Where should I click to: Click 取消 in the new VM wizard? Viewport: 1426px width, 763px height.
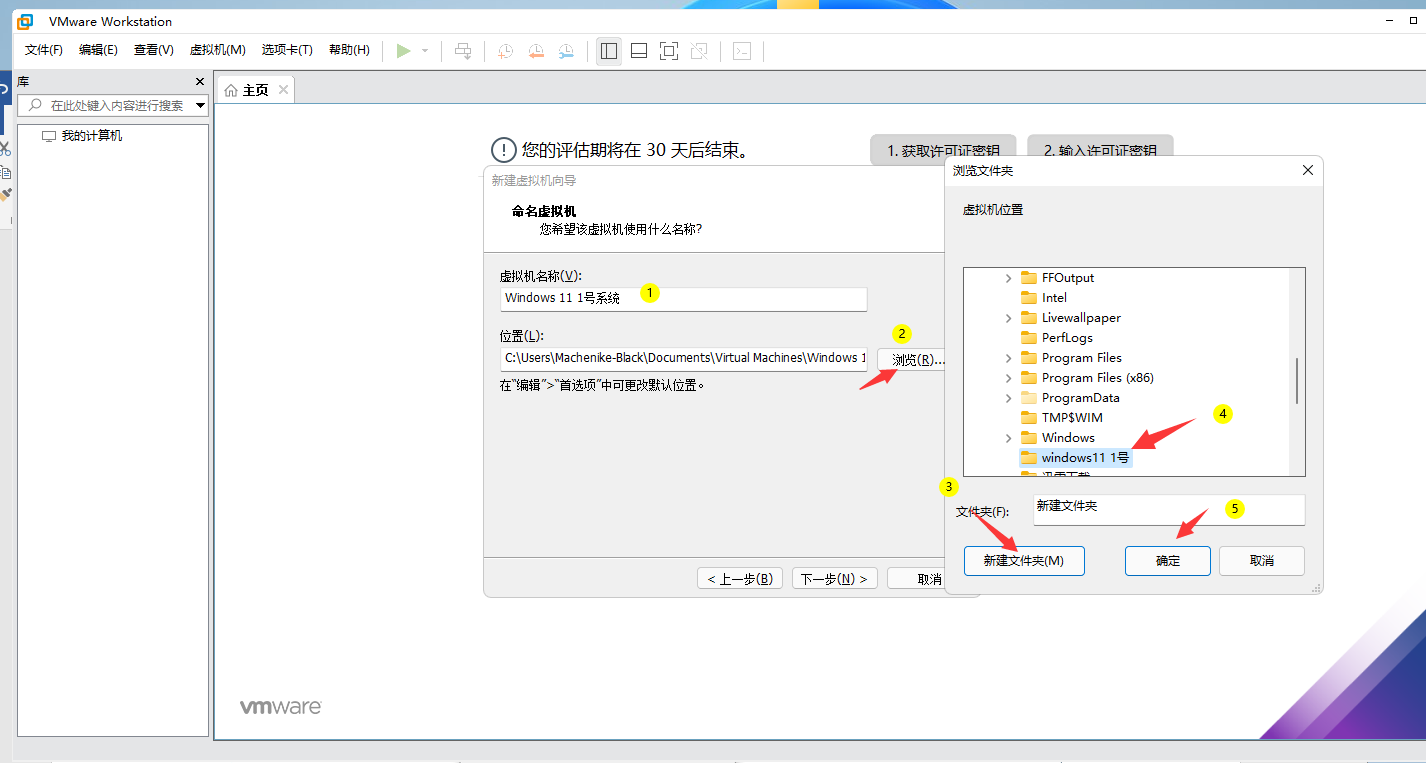(x=917, y=579)
